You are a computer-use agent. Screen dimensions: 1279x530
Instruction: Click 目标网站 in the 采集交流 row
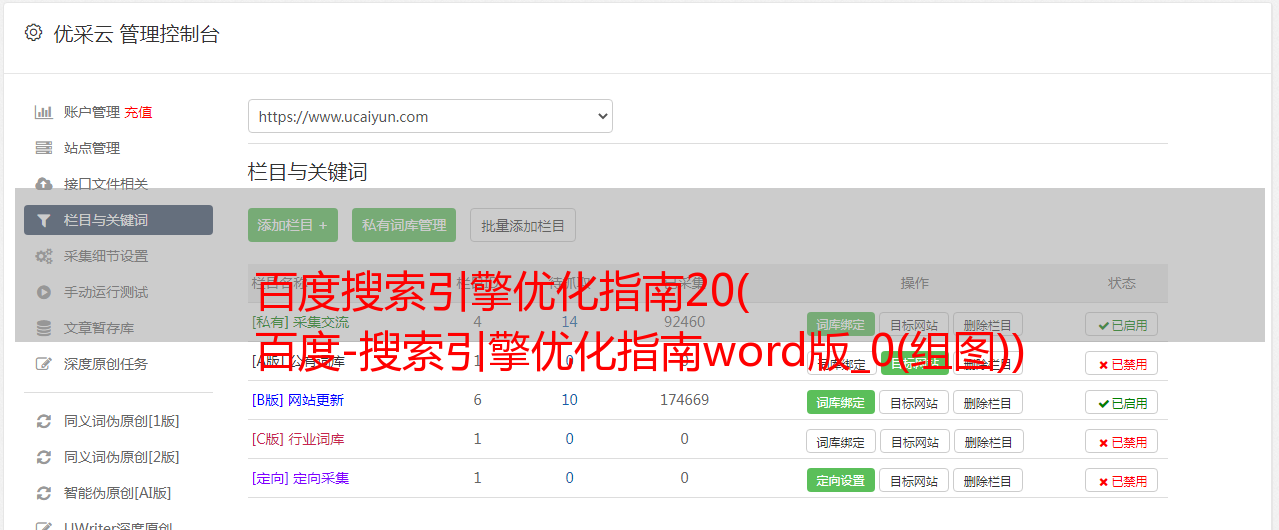[x=914, y=324]
